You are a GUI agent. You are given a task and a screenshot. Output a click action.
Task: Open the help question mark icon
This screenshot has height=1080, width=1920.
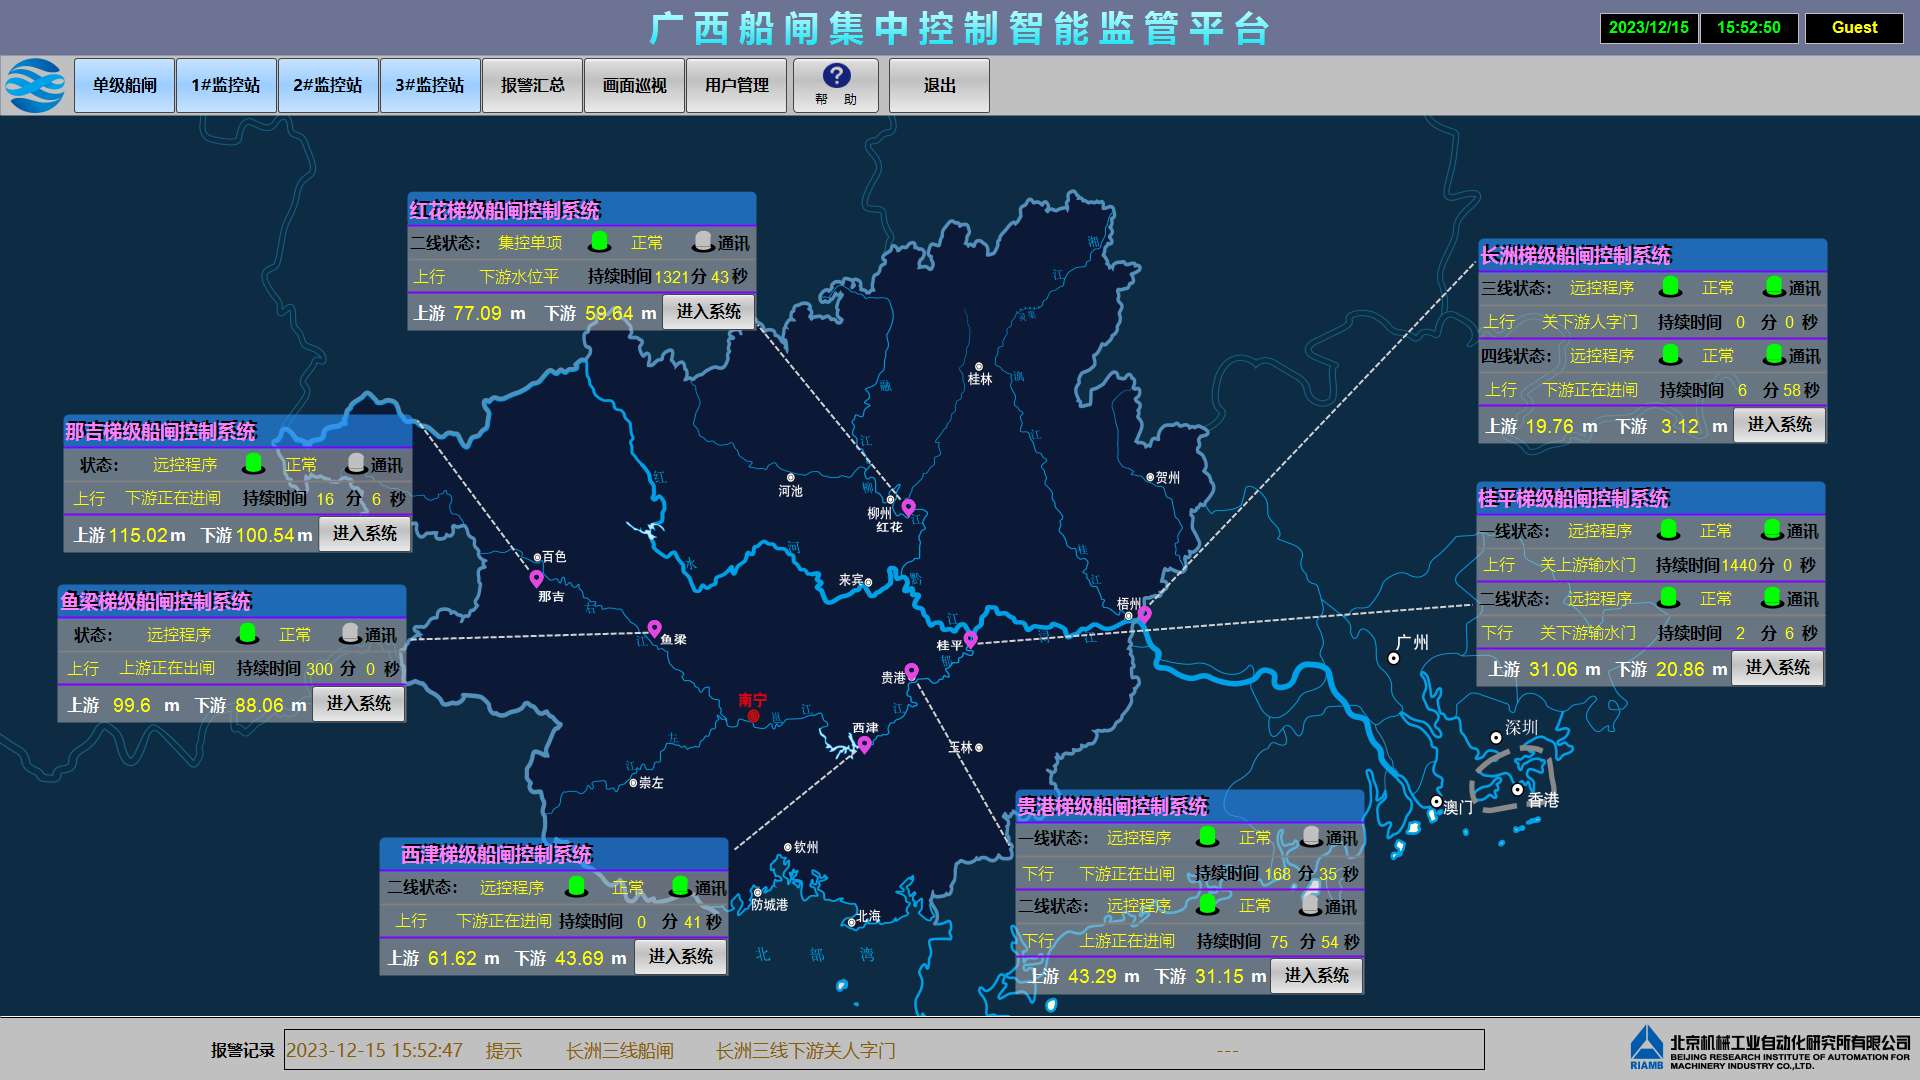point(836,76)
